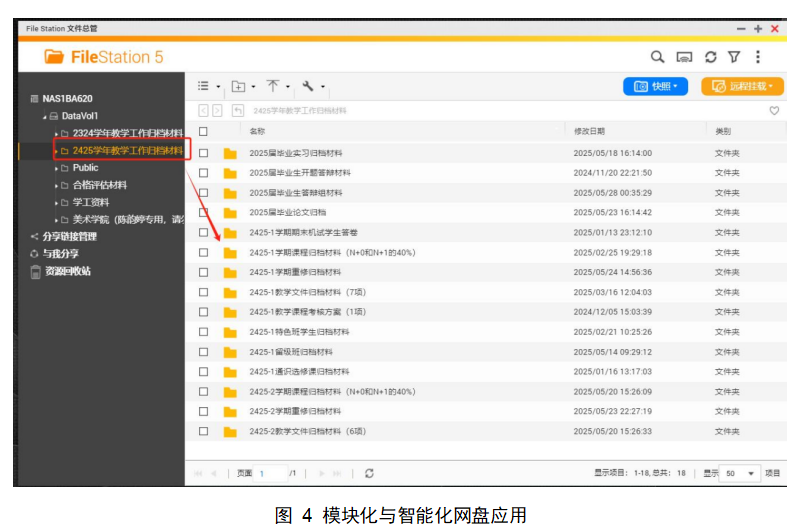This screenshot has width=809, height=524.
Task: Select 2324学年教学工作归档材料 in the tree
Action: pos(127,133)
